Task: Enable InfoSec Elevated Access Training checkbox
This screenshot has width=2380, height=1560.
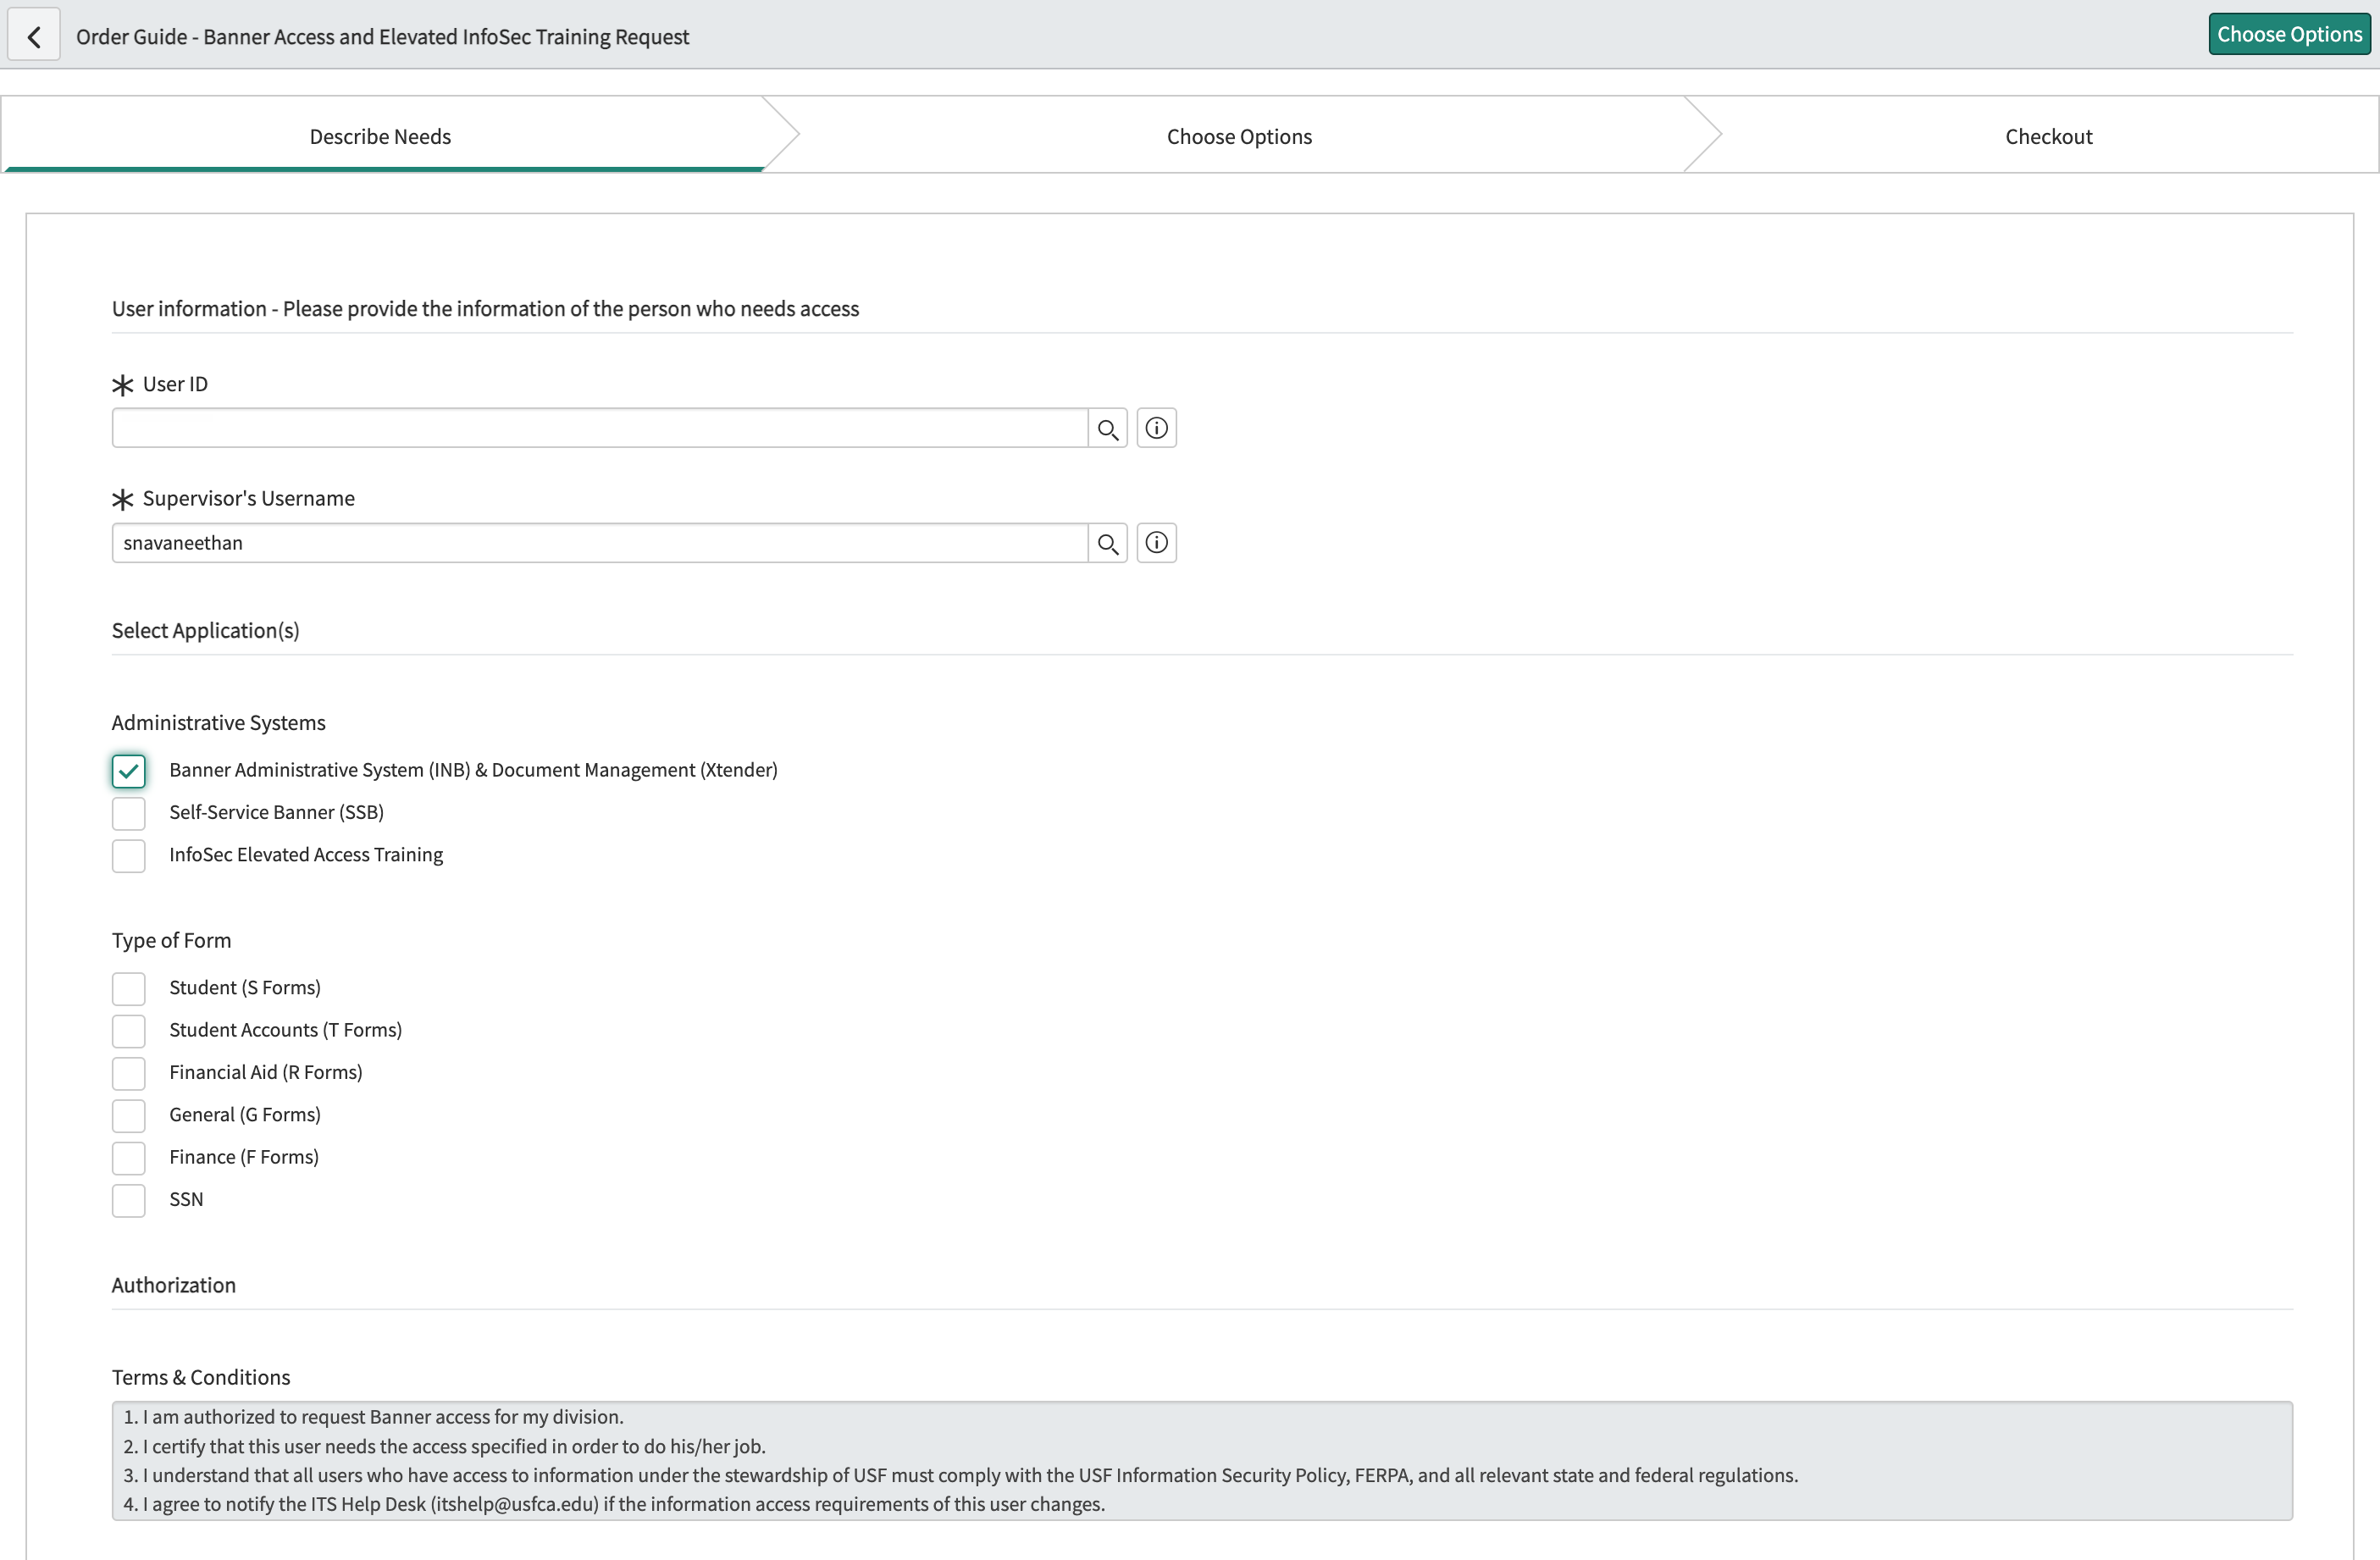Action: click(x=129, y=856)
